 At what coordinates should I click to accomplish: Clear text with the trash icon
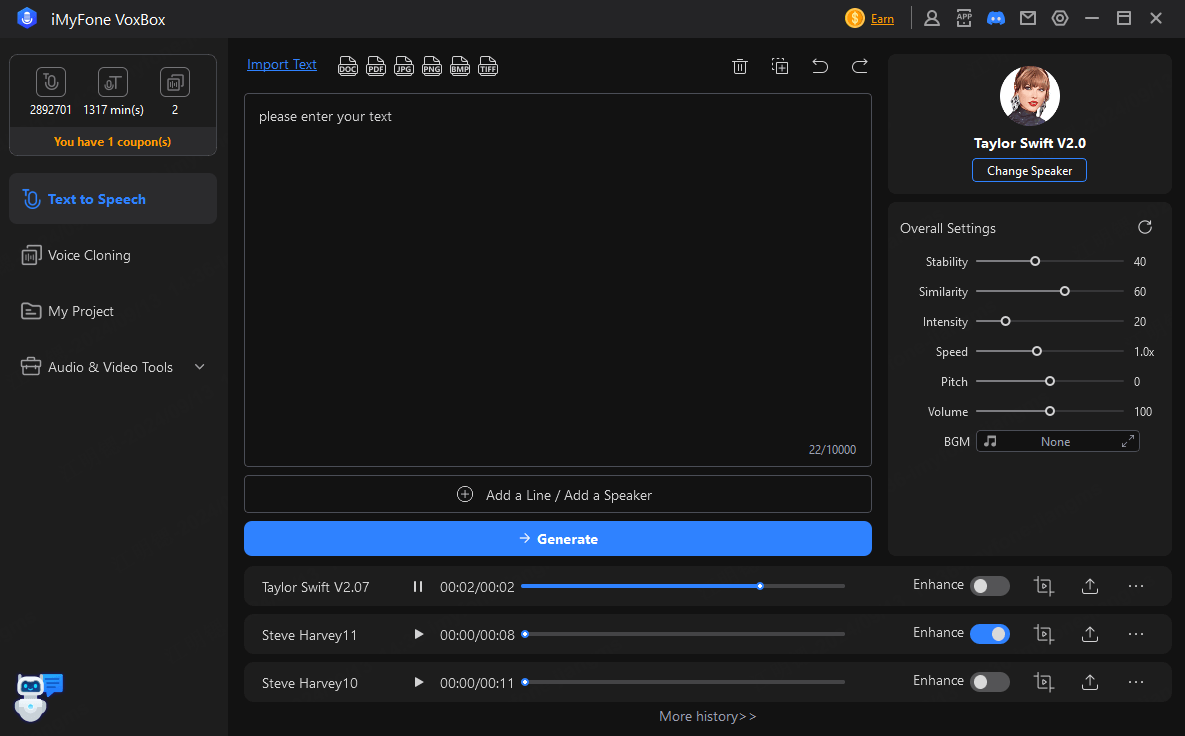click(x=740, y=66)
